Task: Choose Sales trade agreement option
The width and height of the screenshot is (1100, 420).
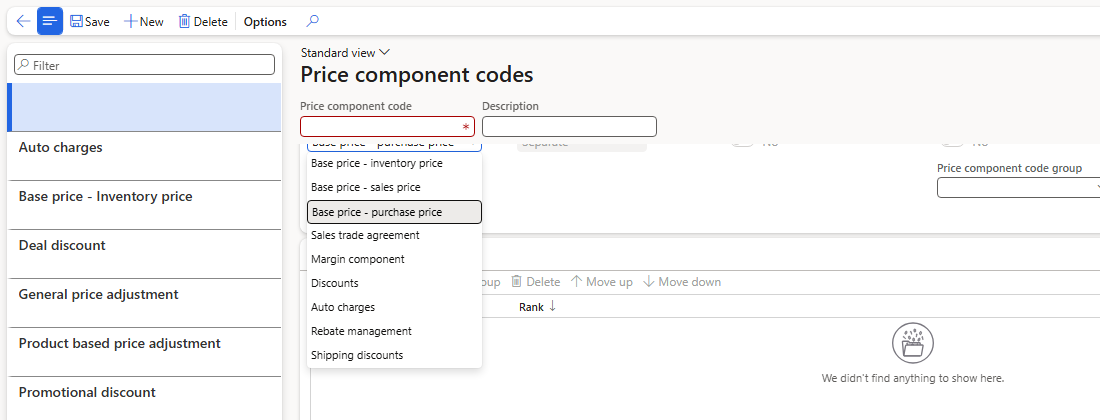Action: point(394,236)
